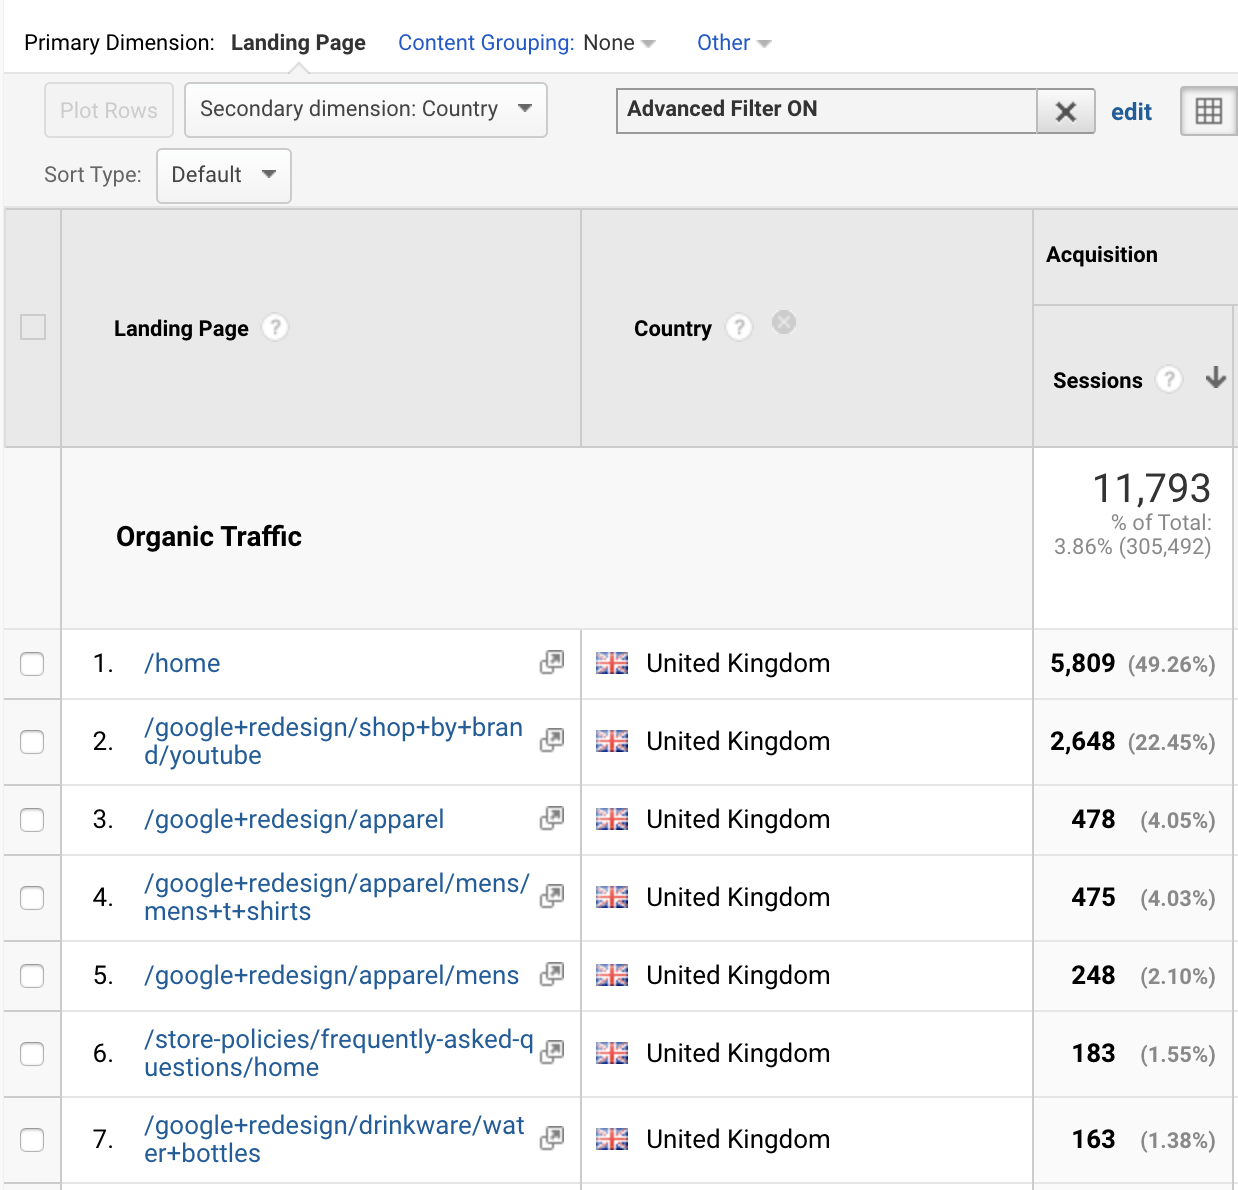This screenshot has width=1238, height=1190.
Task: Open the Sort Type Default dropdown
Action: click(223, 176)
